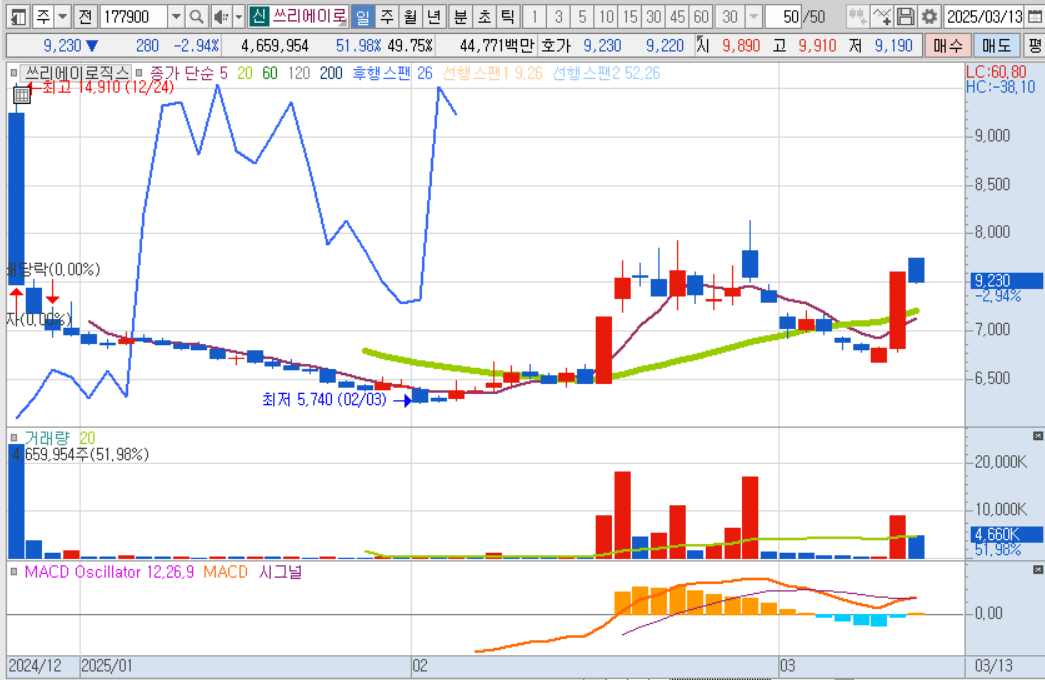Switch to the weekly 주 period tab
Image resolution: width=1045 pixels, height=680 pixels.
[x=387, y=17]
